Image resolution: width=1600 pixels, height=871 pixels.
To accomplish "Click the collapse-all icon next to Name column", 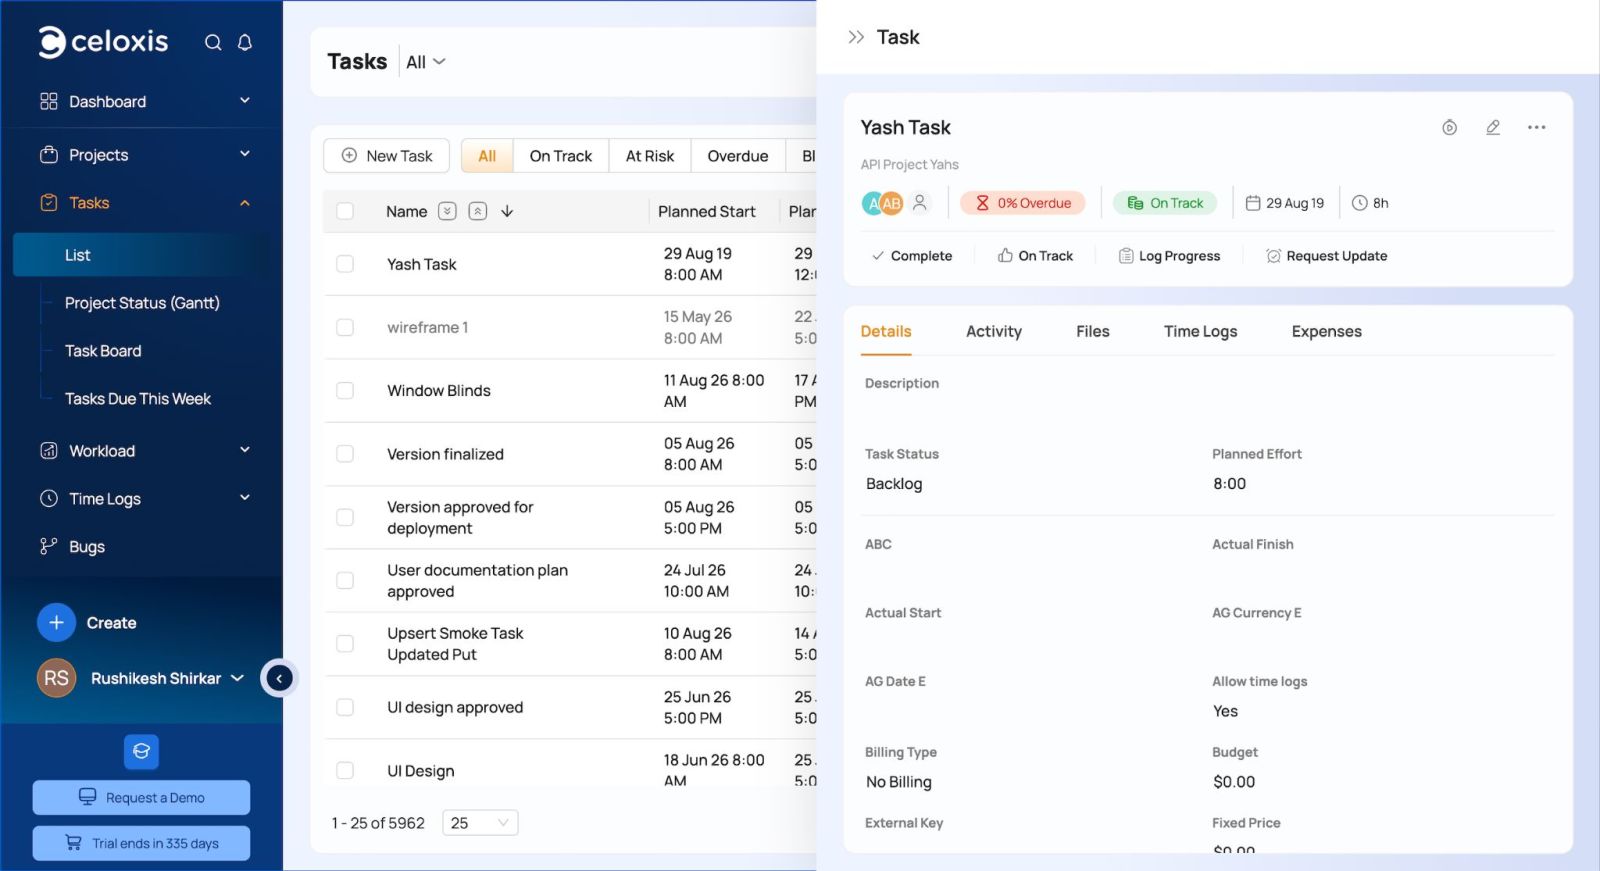I will [478, 211].
